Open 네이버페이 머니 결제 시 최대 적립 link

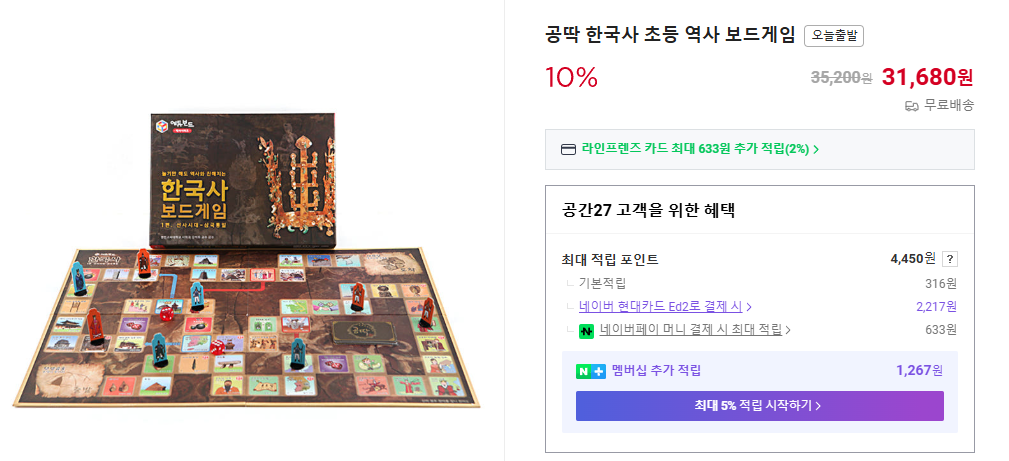[x=690, y=330]
